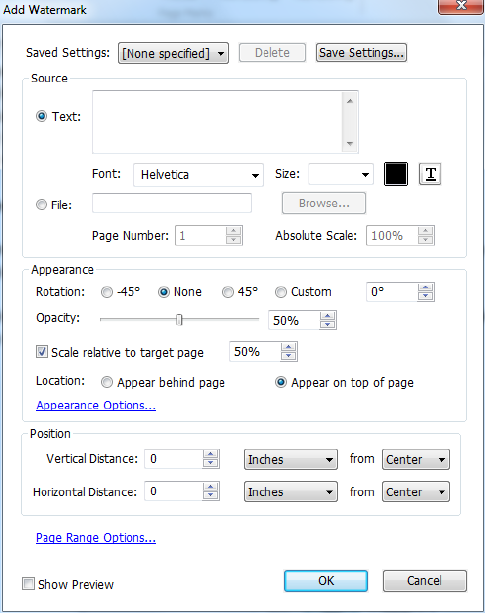Increase relative scale percentage stepper
This screenshot has width=485, height=613.
click(x=288, y=347)
